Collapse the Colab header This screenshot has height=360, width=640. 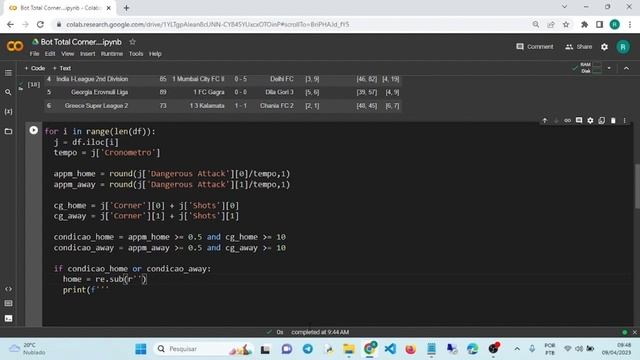tap(626, 68)
